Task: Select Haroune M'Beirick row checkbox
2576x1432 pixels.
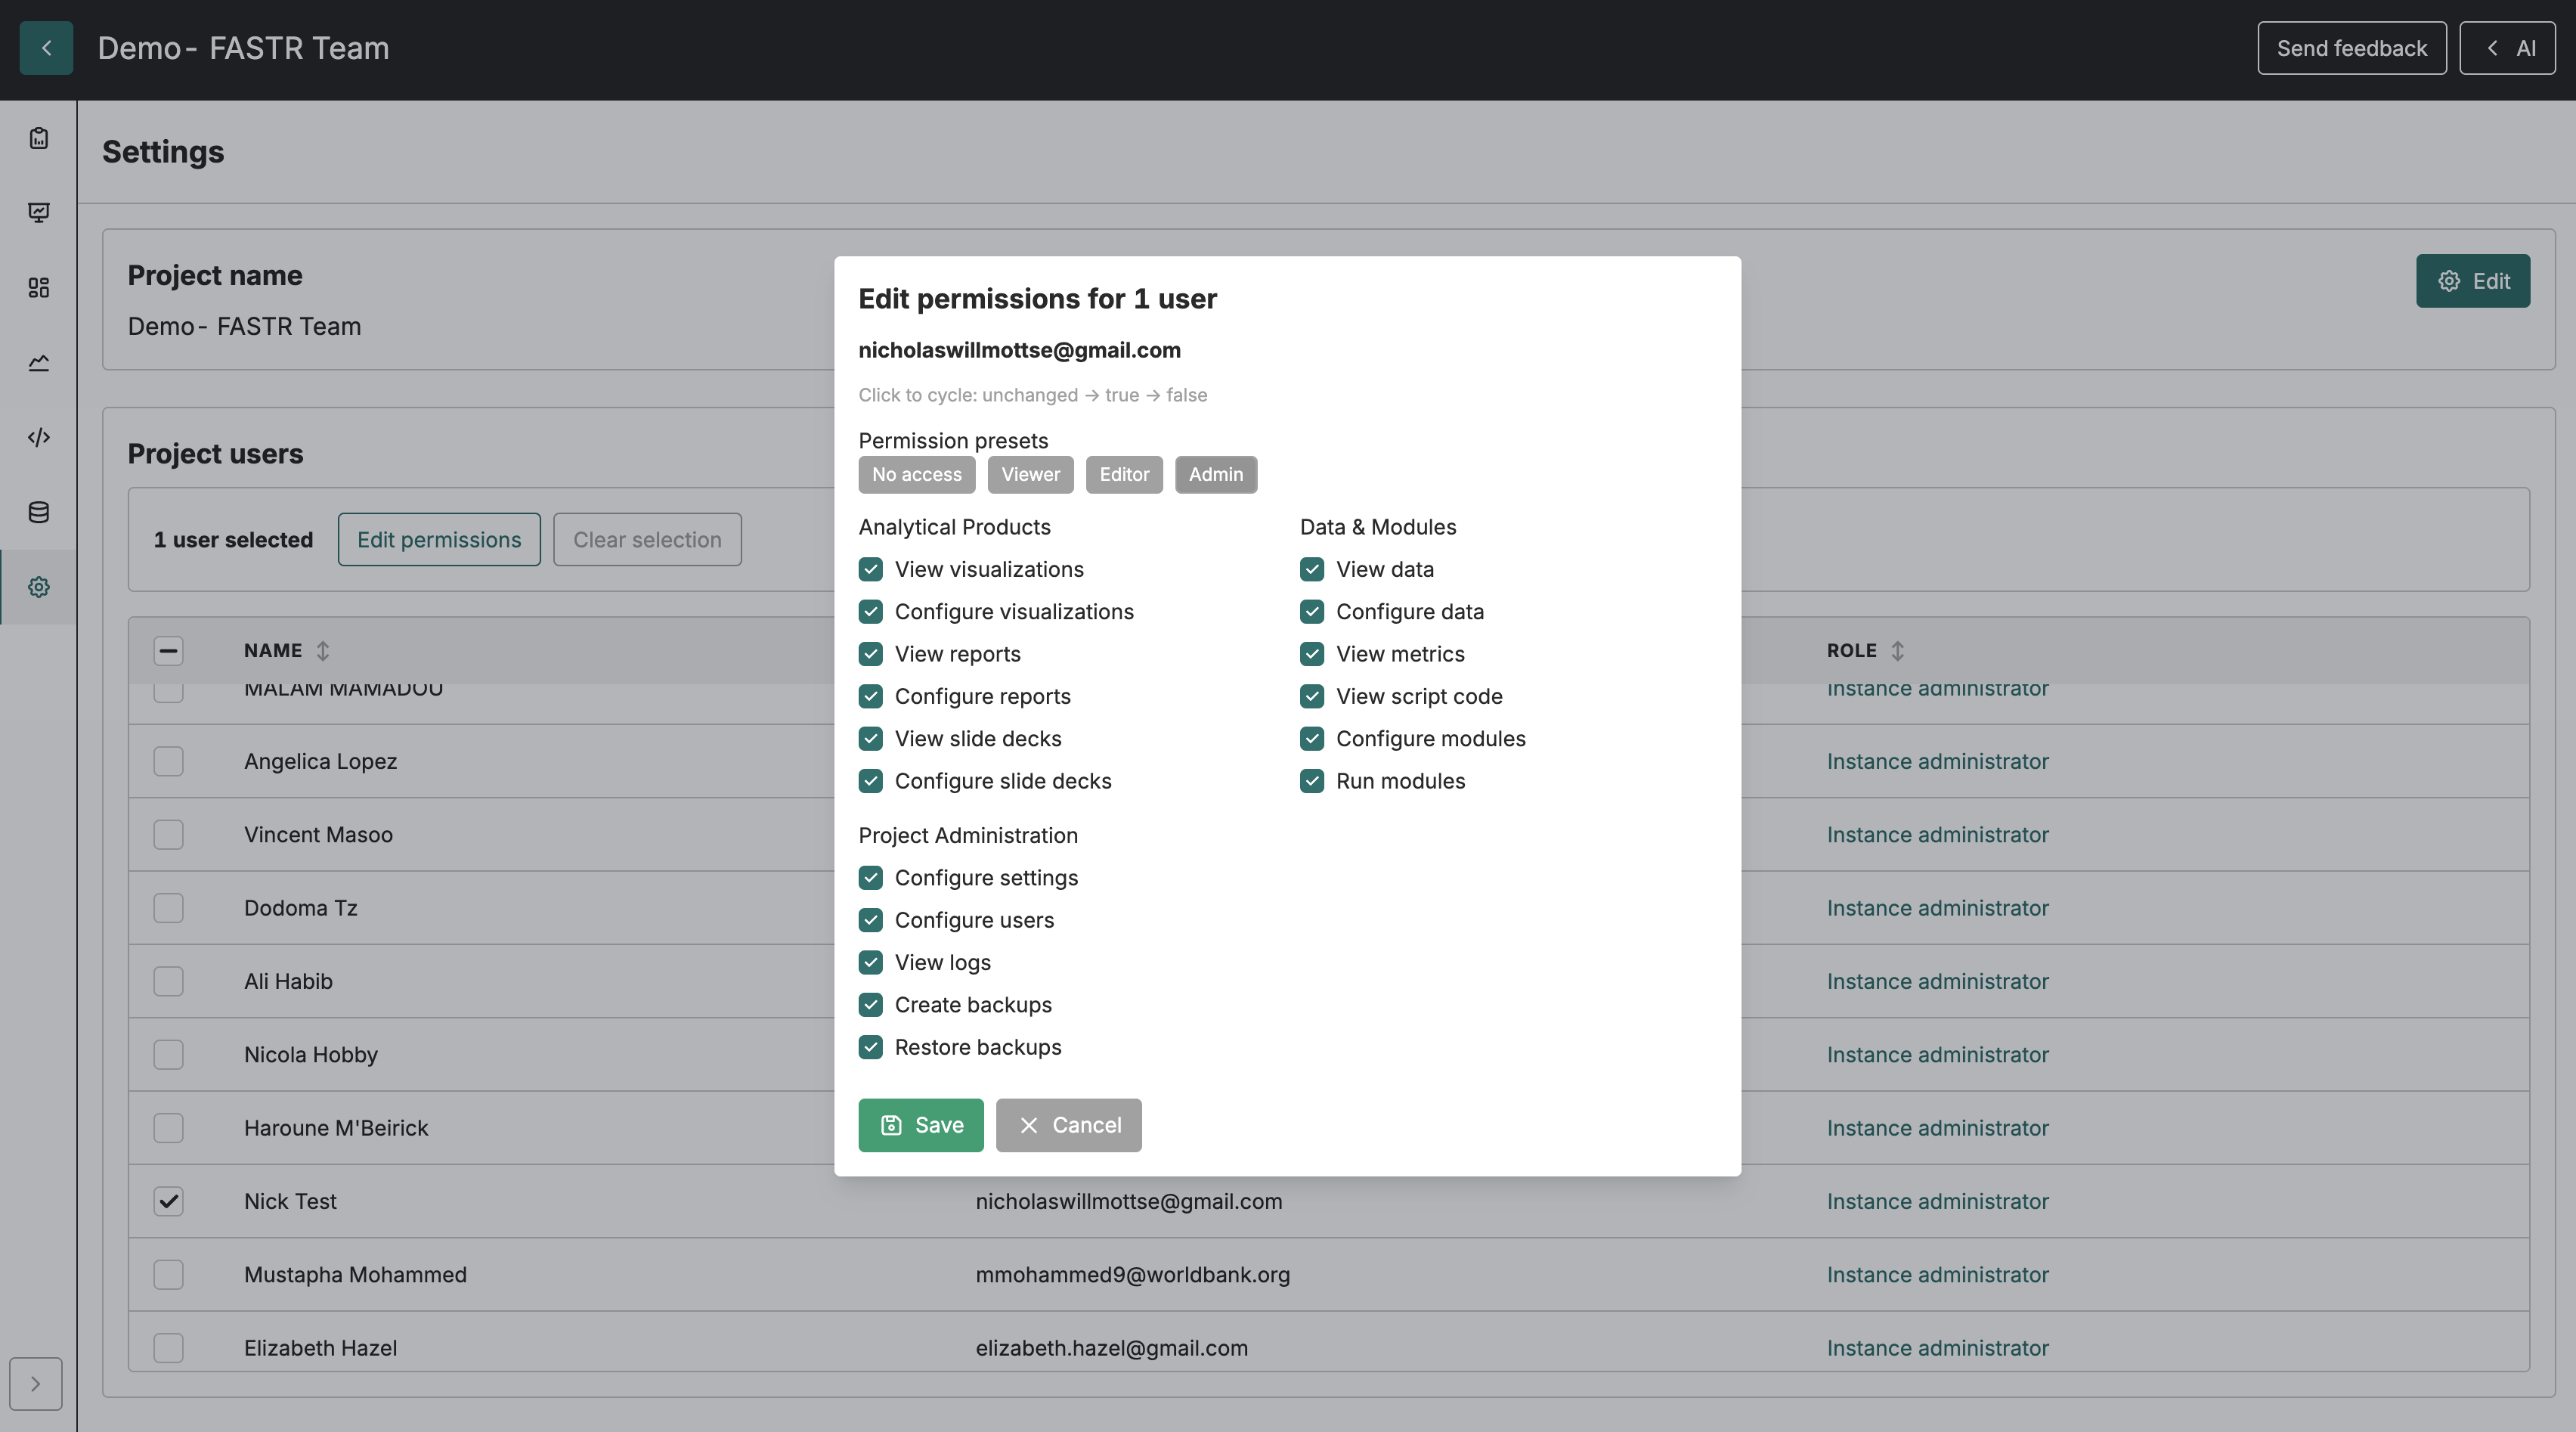Action: (x=169, y=1128)
